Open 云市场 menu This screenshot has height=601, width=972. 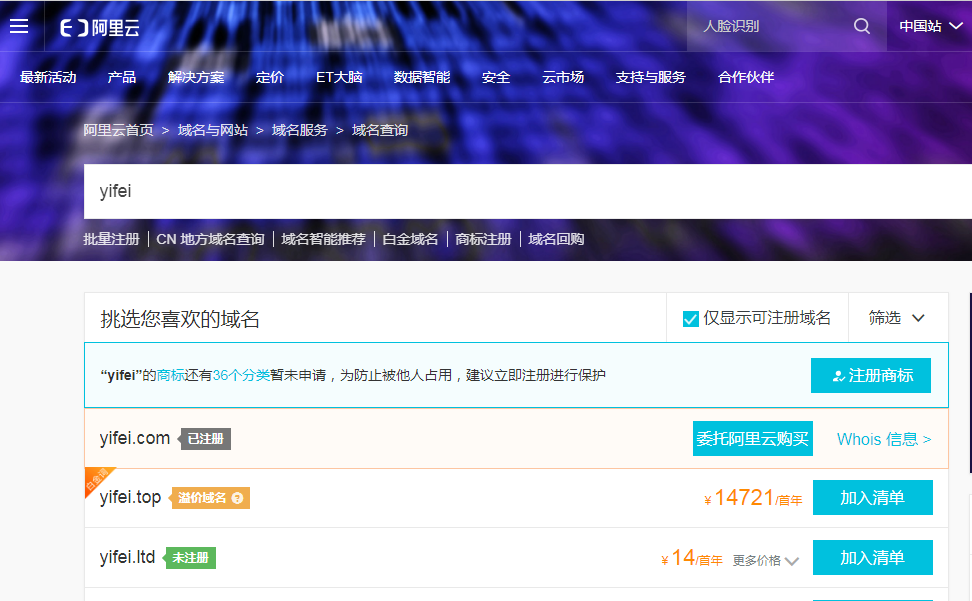pos(563,77)
